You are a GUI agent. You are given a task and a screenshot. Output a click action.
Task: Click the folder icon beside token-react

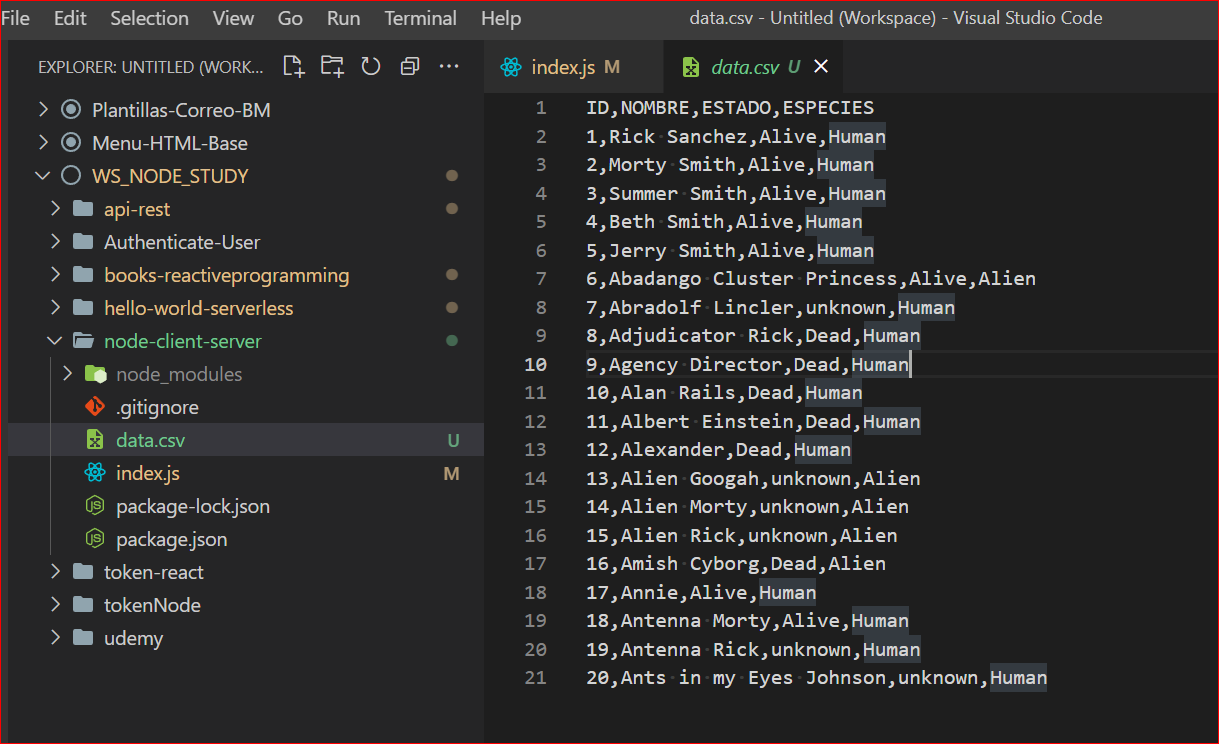[83, 572]
